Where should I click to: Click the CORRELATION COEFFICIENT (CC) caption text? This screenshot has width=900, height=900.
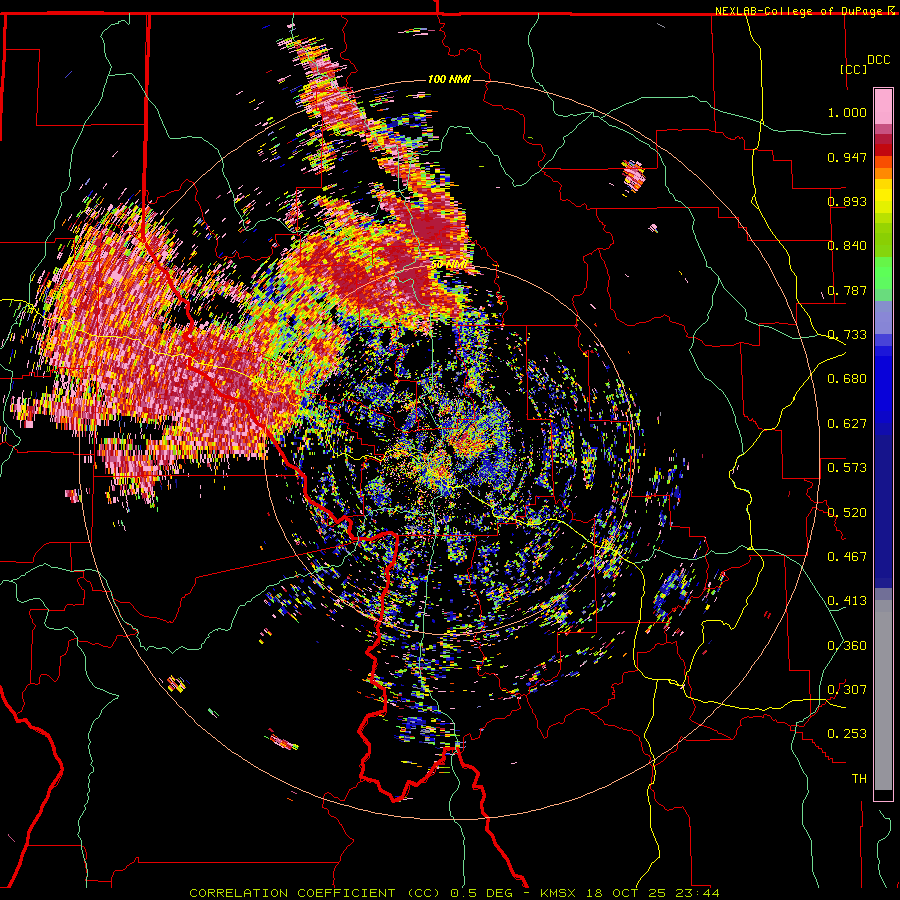pos(315,893)
